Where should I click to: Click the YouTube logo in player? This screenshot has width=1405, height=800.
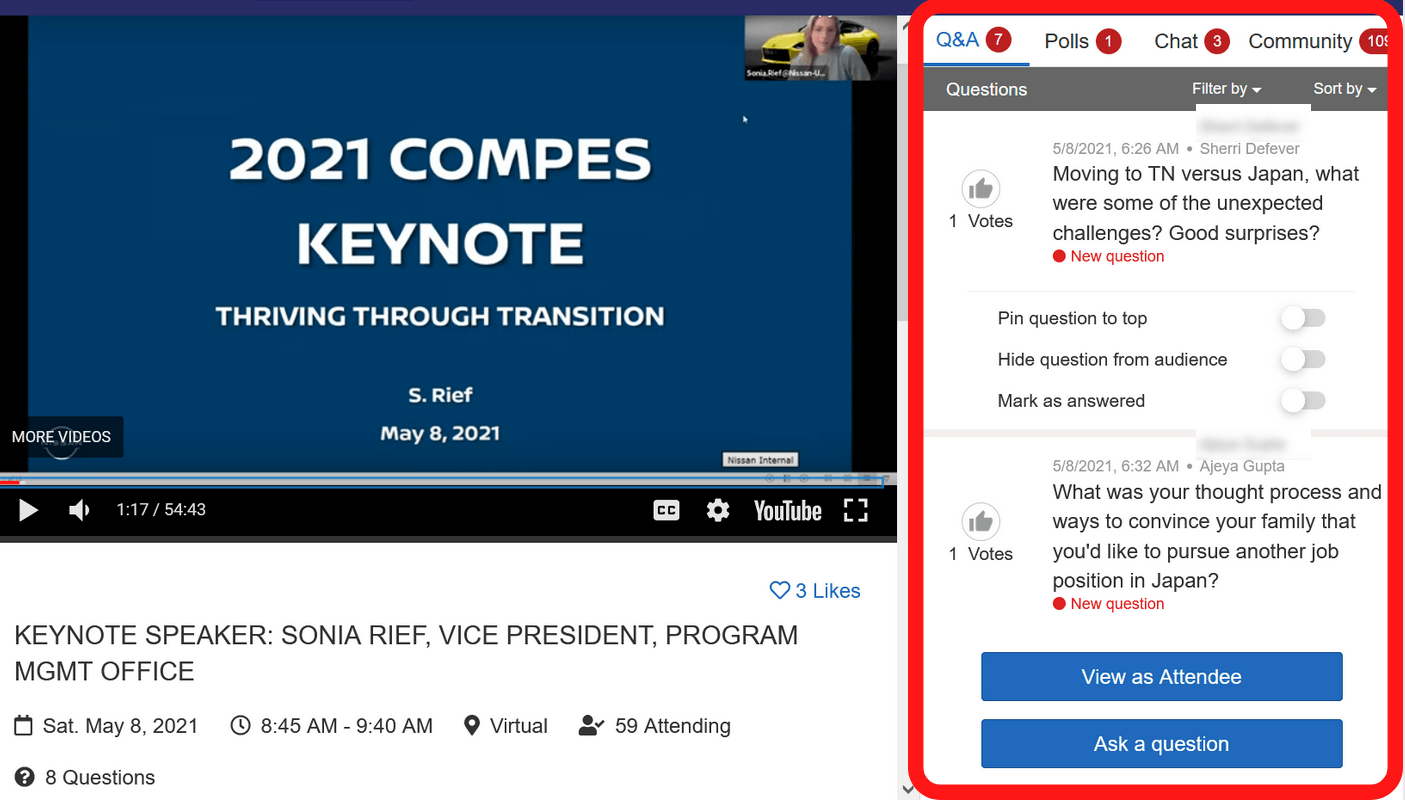point(787,511)
